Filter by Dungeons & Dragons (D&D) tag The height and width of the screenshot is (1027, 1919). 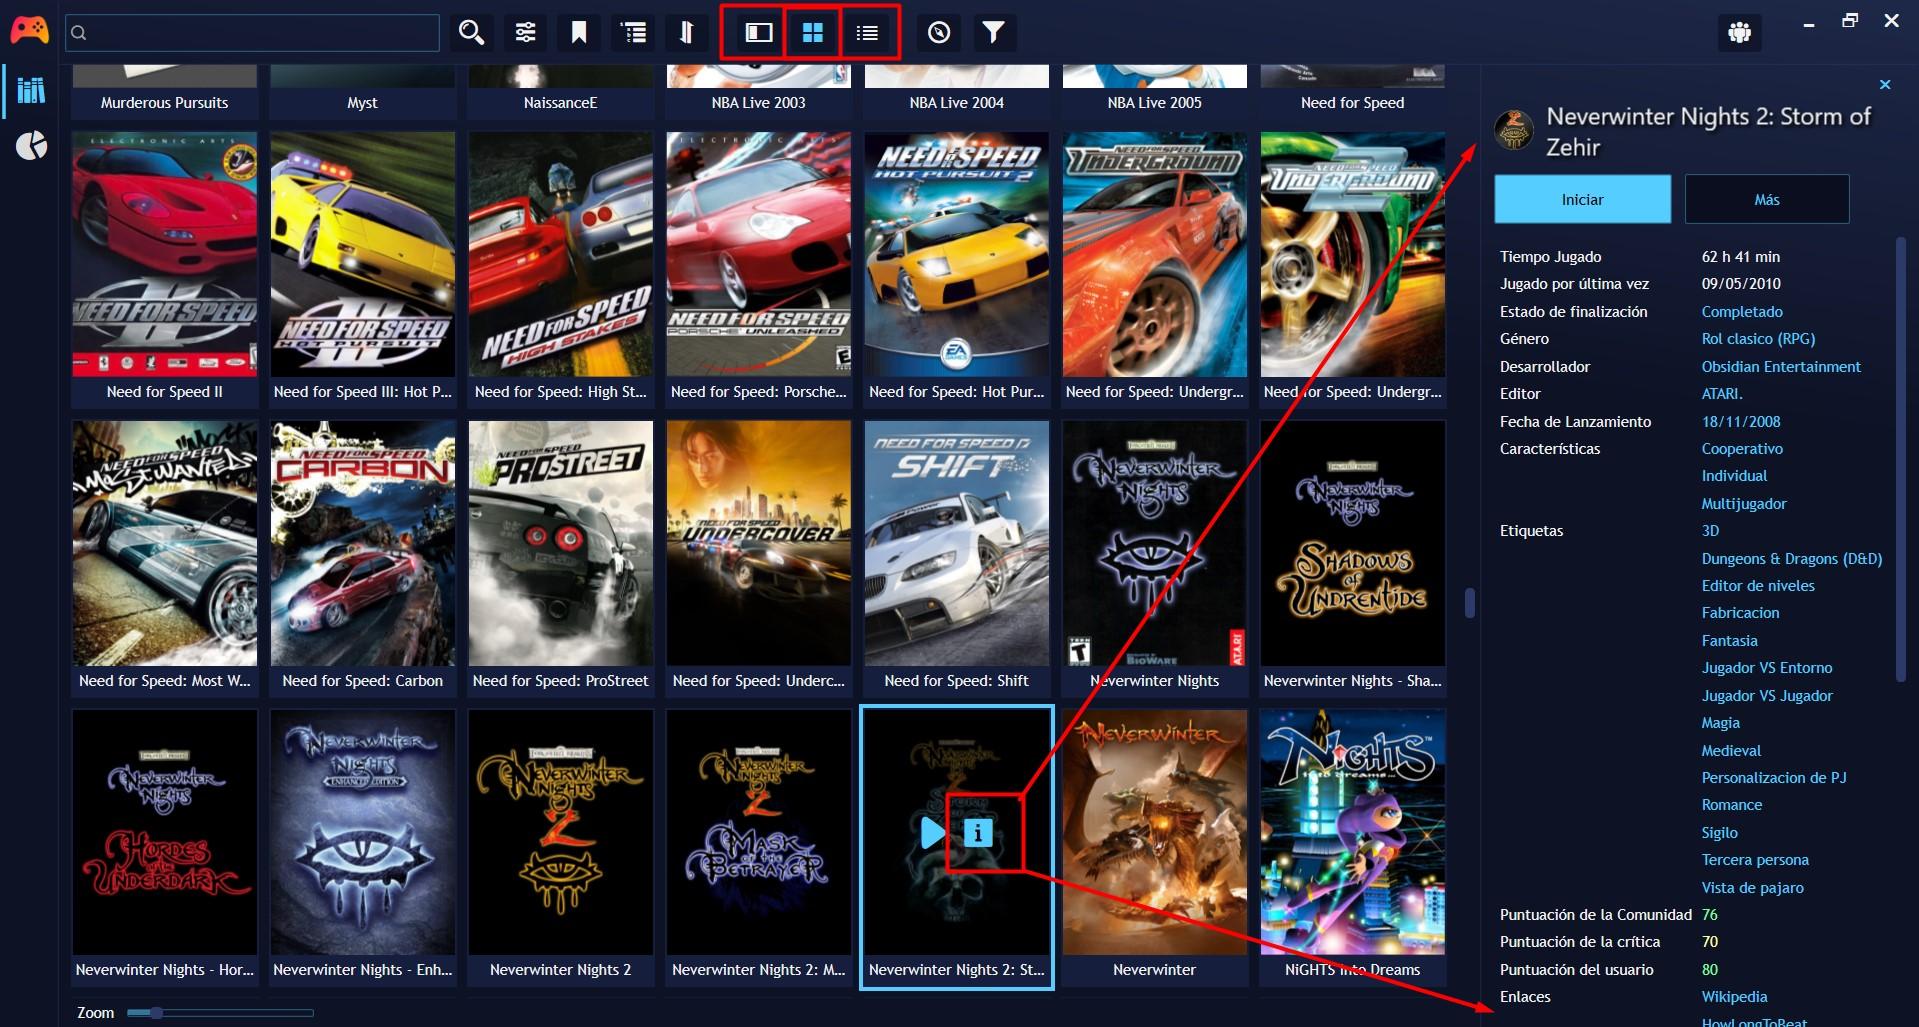tap(1792, 559)
